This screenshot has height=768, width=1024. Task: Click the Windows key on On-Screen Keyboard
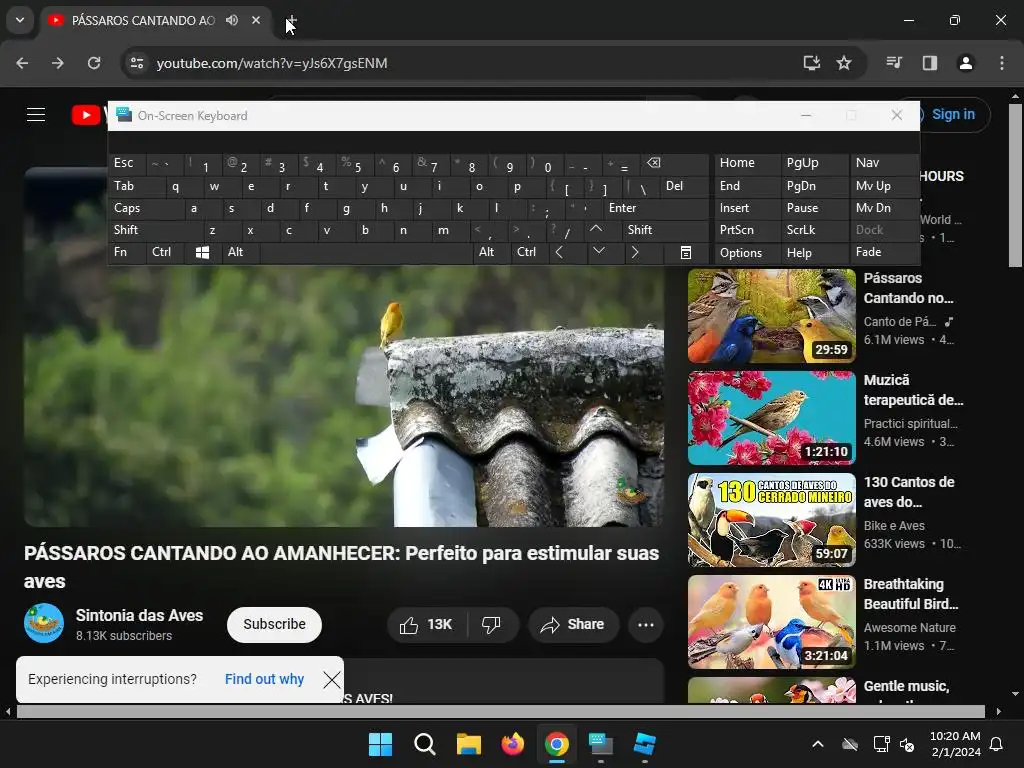(x=202, y=252)
